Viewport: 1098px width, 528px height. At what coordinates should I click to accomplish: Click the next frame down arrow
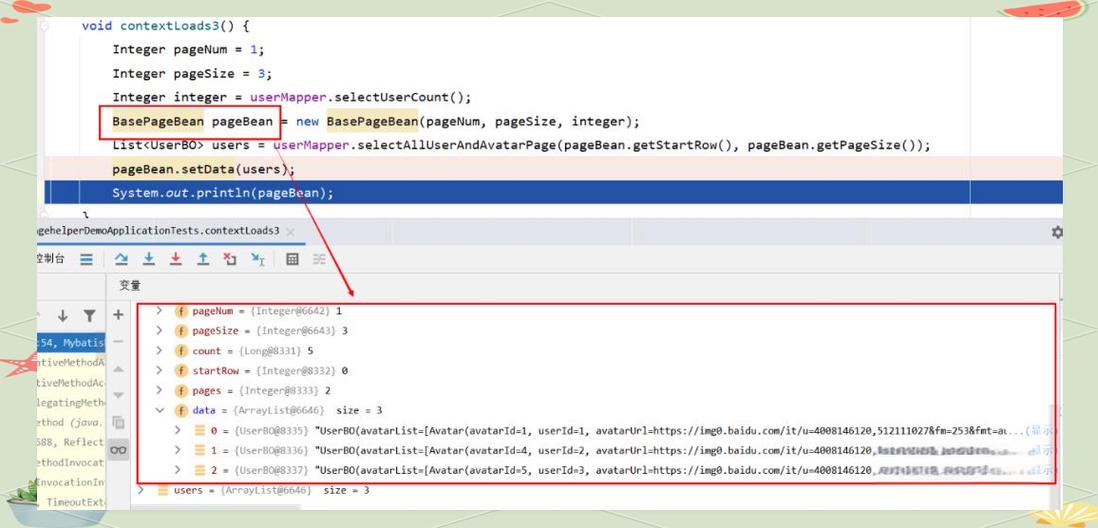point(62,316)
